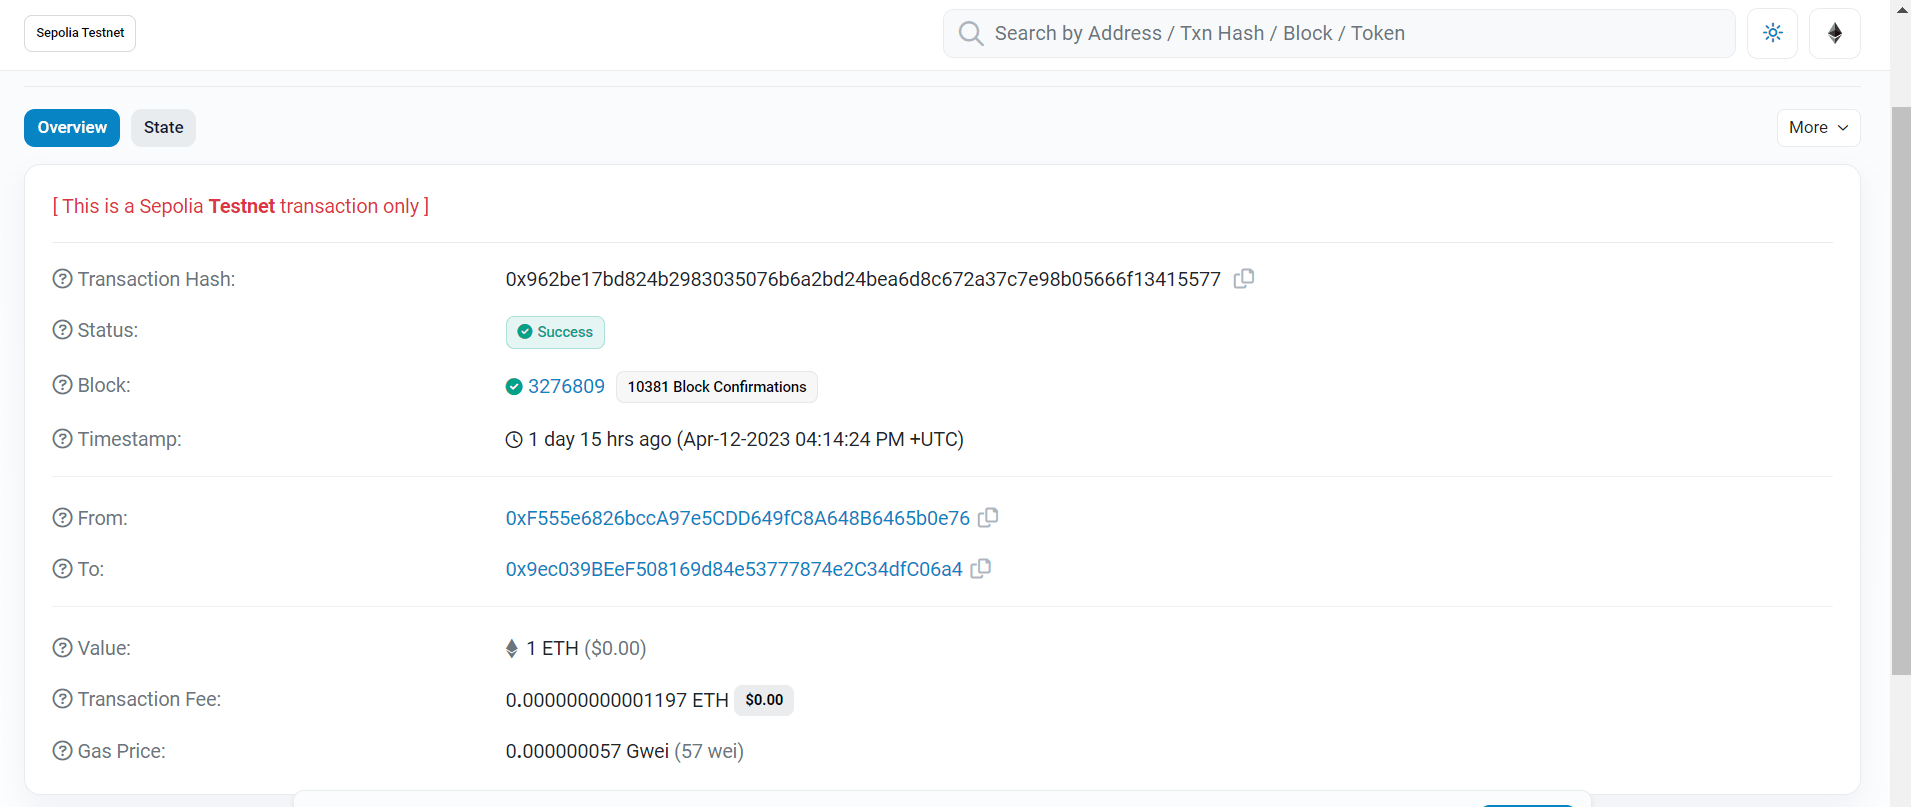Click the $0.00 fee badge
Screen dimensions: 1911x807
[764, 700]
